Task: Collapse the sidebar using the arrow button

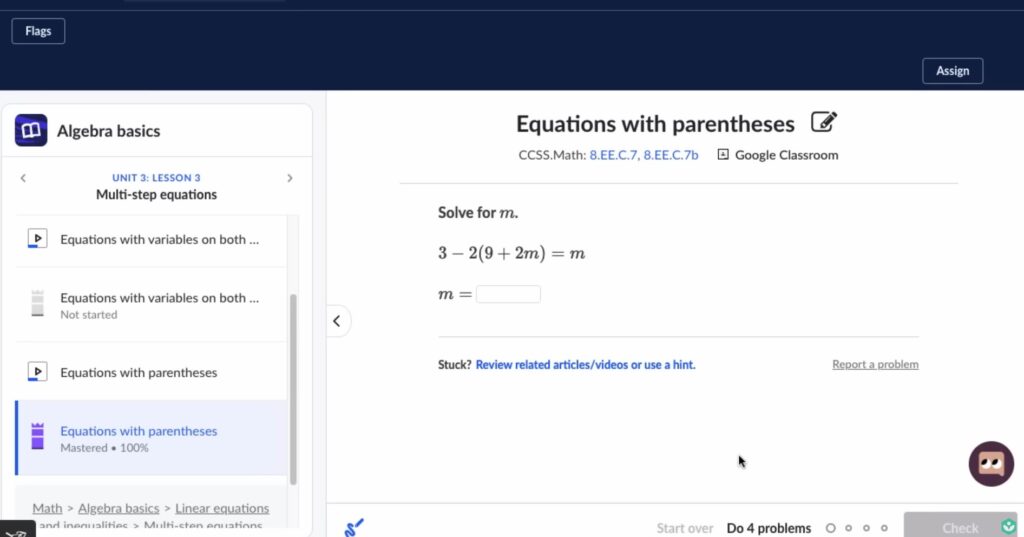Action: pos(337,321)
